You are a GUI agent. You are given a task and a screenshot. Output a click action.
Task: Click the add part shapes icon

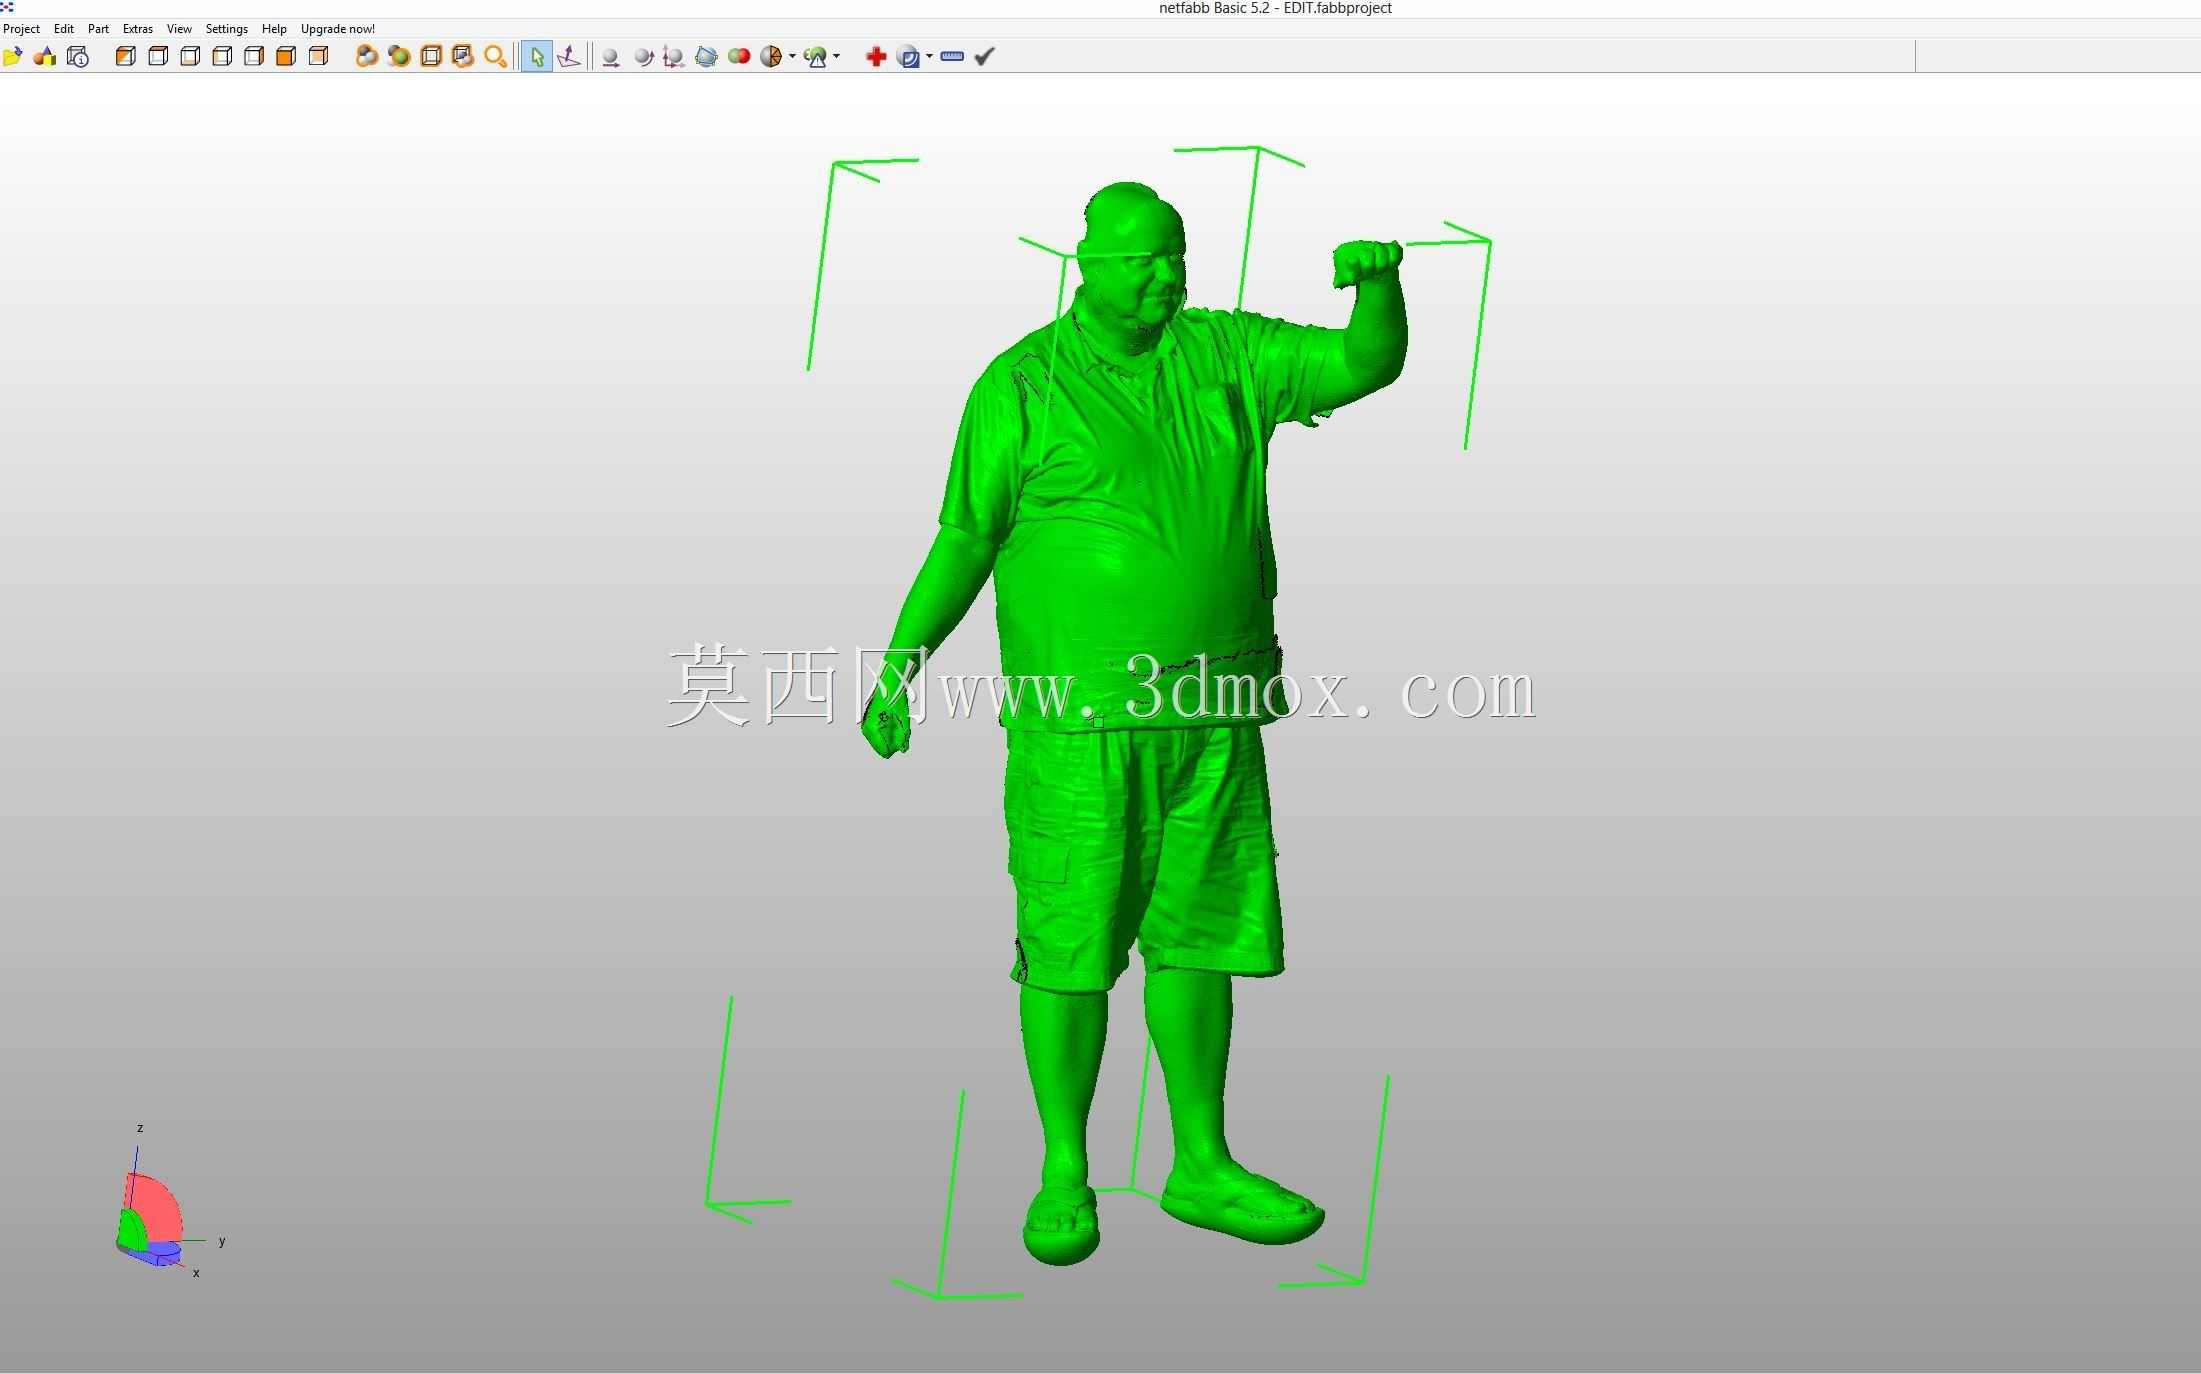click(x=45, y=57)
